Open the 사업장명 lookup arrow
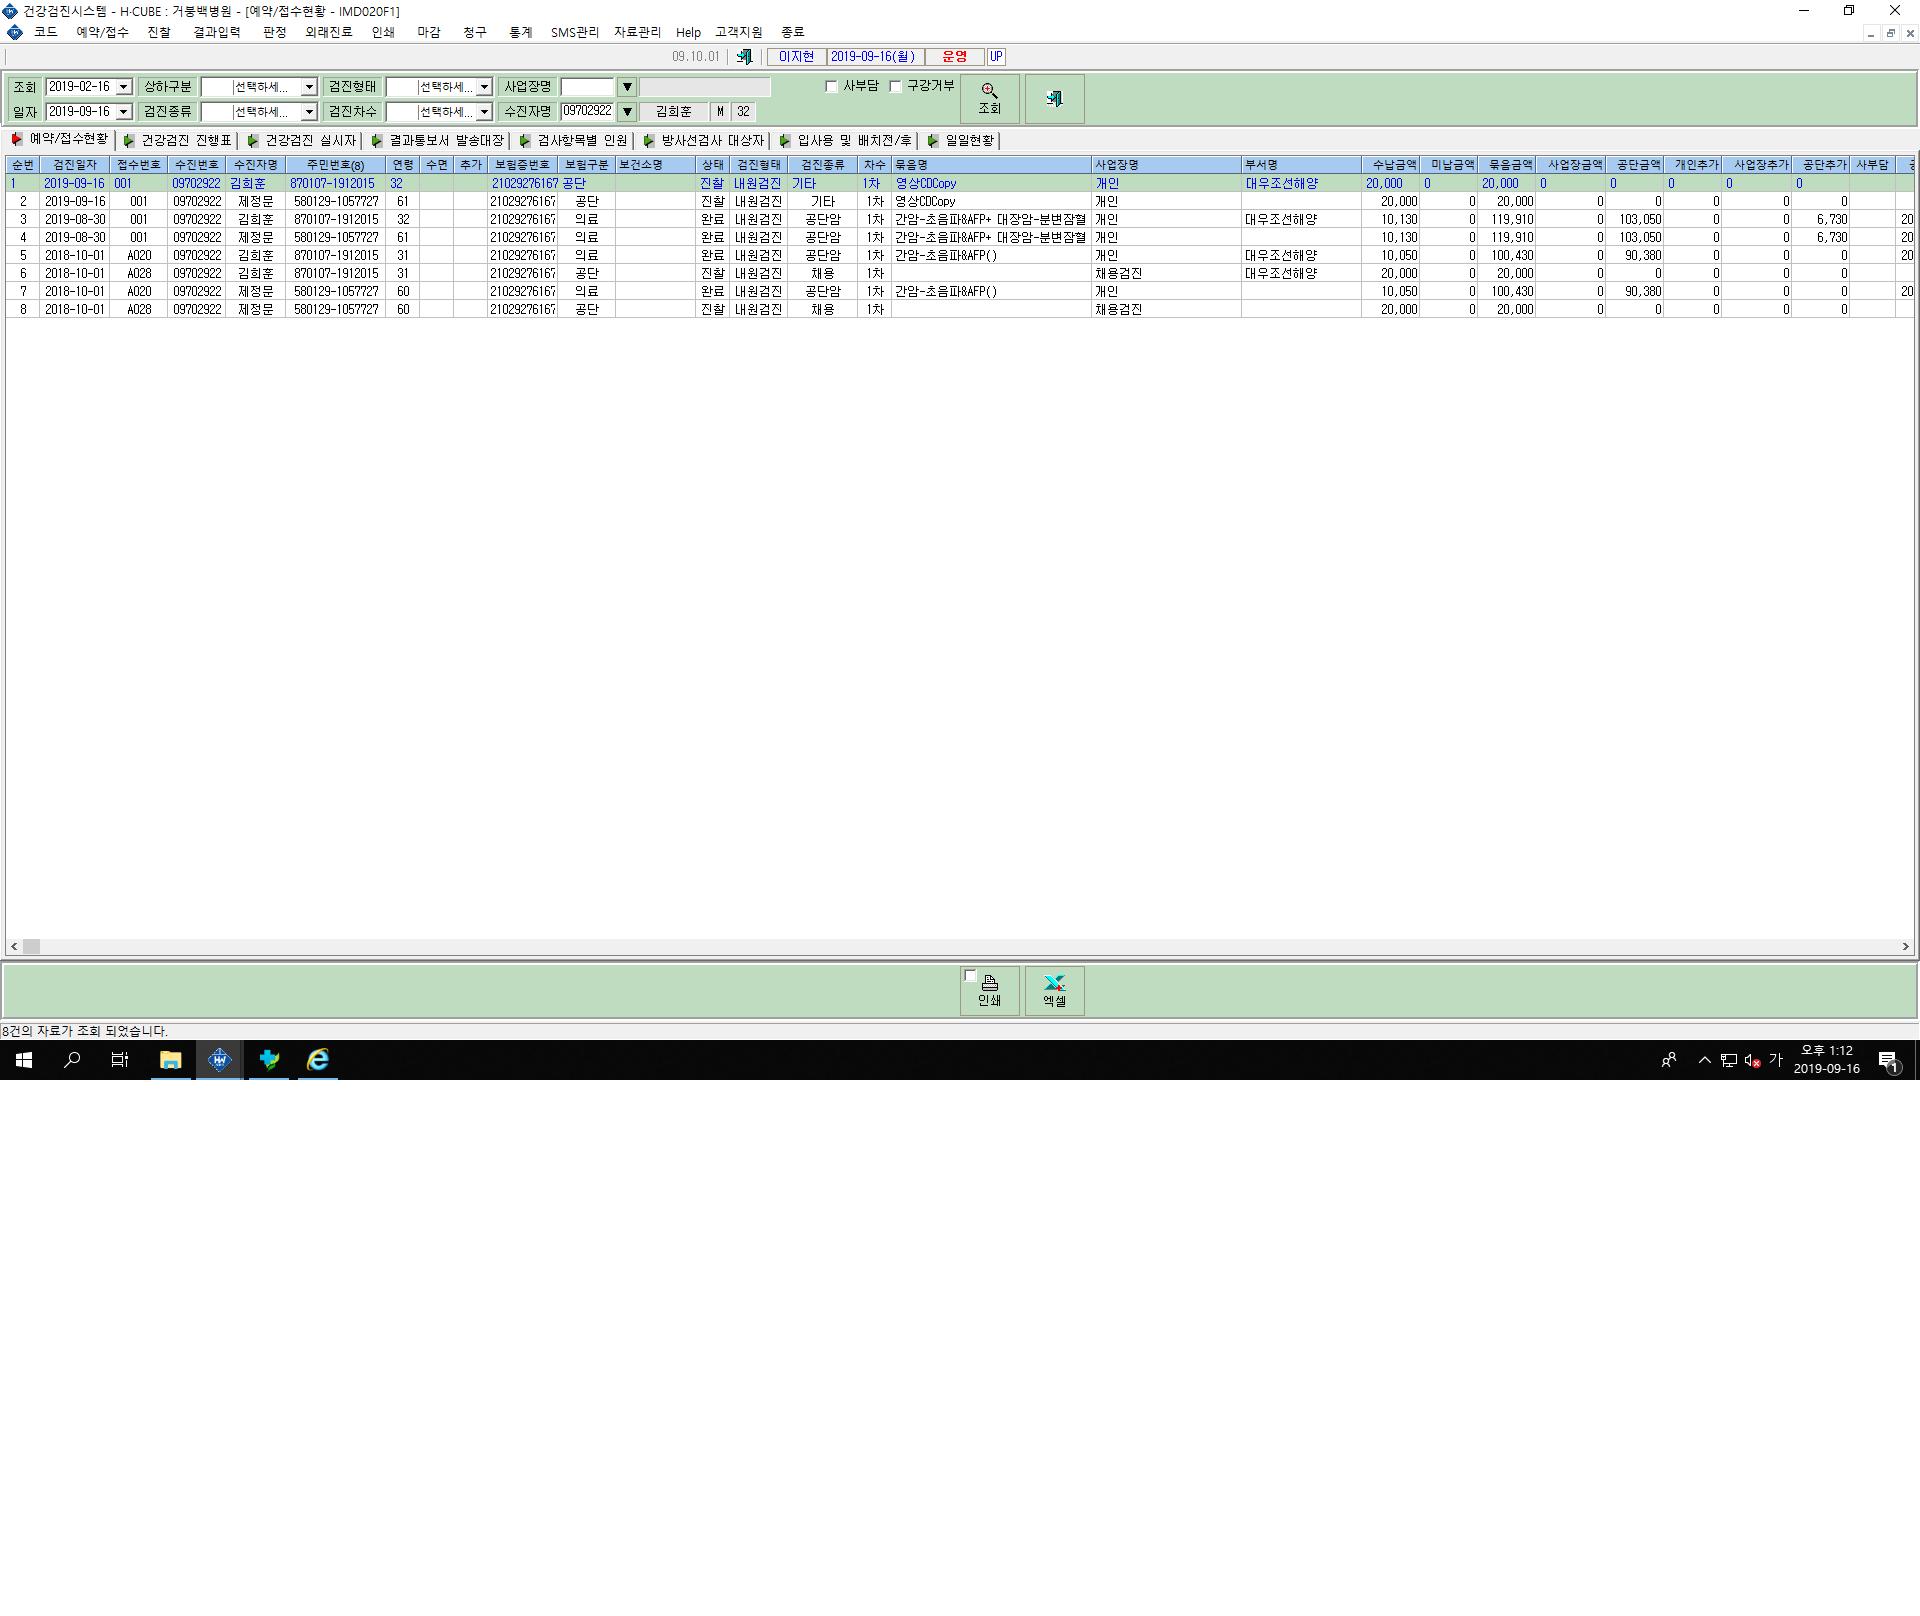1920x1616 pixels. coord(627,87)
